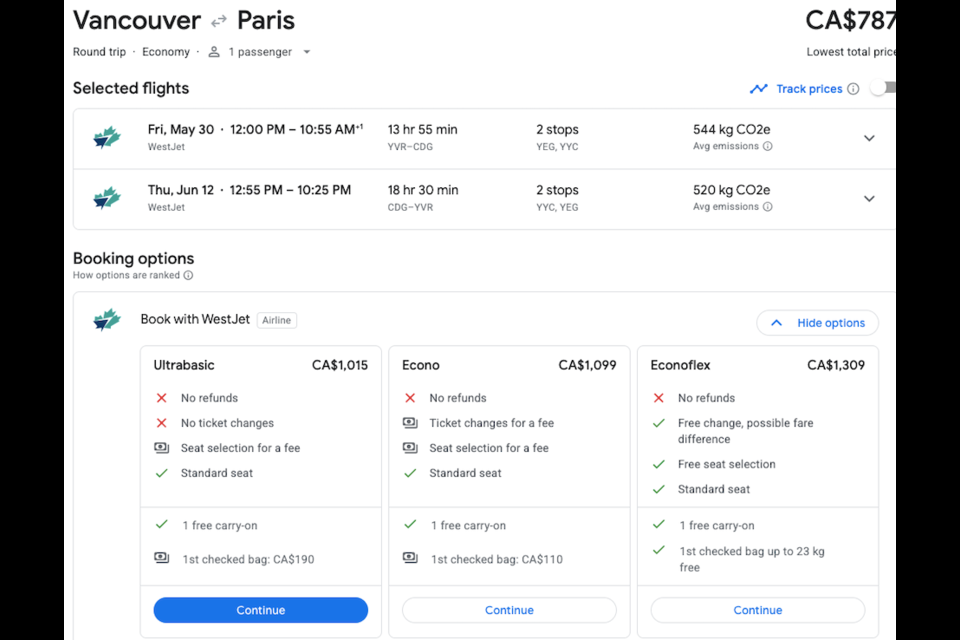
Task: Click the Track prices trend line icon
Action: pos(759,89)
